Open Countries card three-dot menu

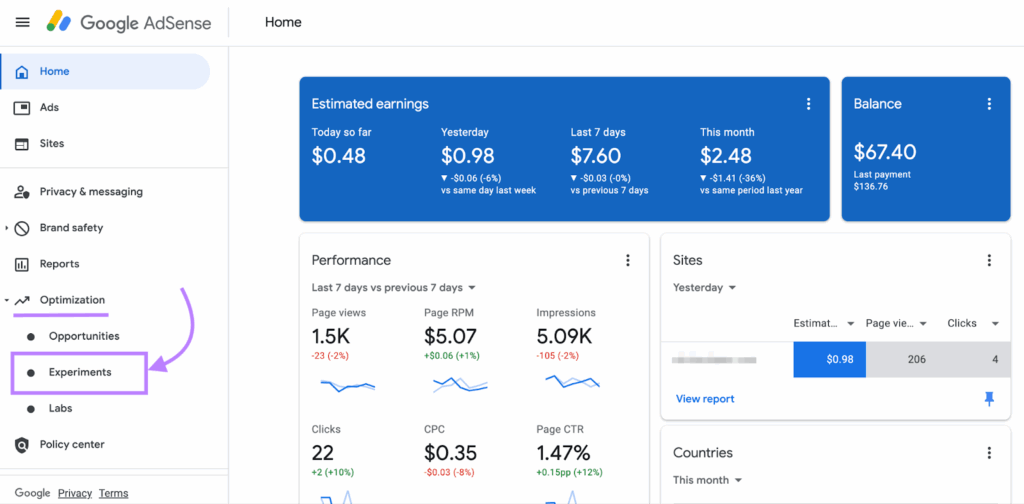[x=989, y=453]
